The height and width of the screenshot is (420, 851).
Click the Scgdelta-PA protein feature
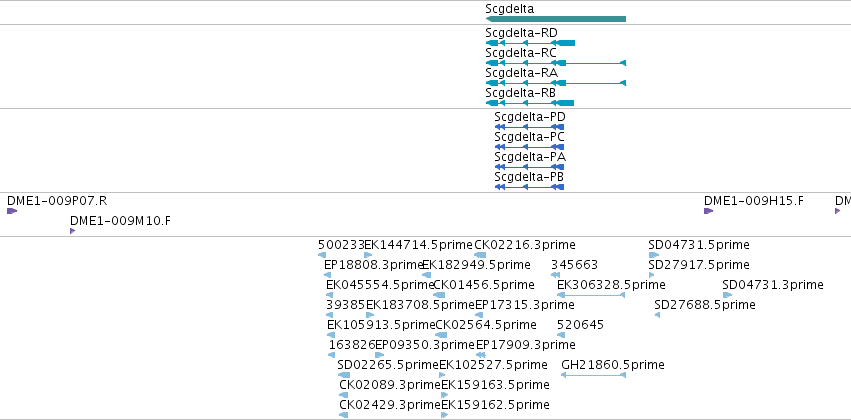tap(529, 167)
